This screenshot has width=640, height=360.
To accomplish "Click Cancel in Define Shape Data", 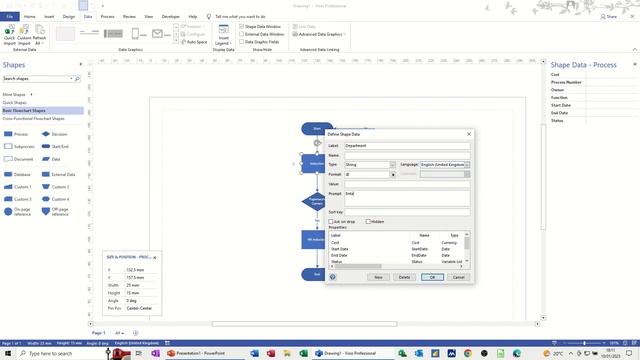I will tap(458, 277).
